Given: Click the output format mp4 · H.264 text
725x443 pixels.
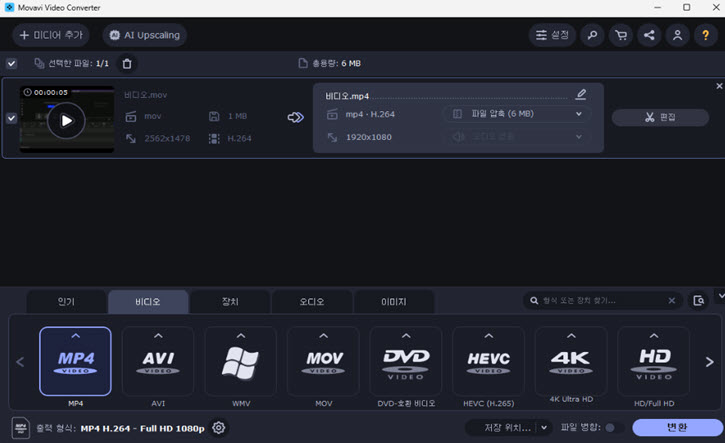Looking at the screenshot, I should tap(370, 114).
